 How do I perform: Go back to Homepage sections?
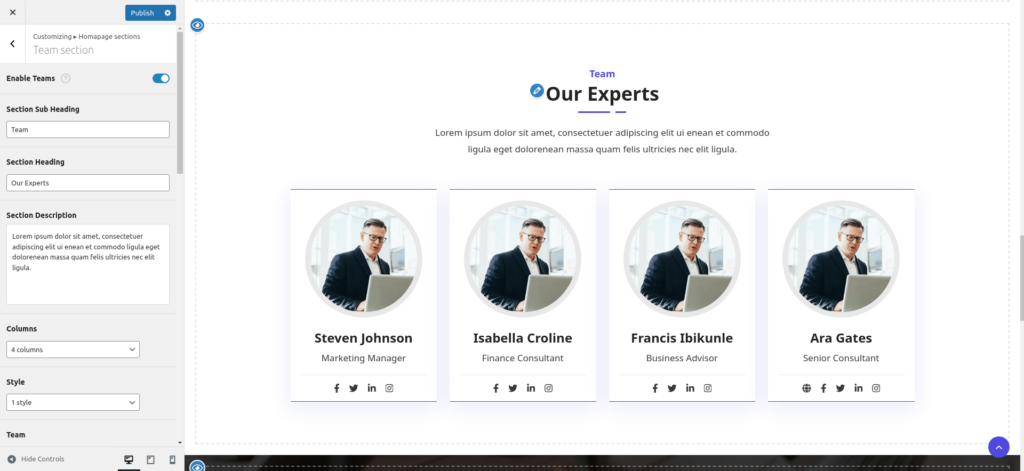click(12, 44)
